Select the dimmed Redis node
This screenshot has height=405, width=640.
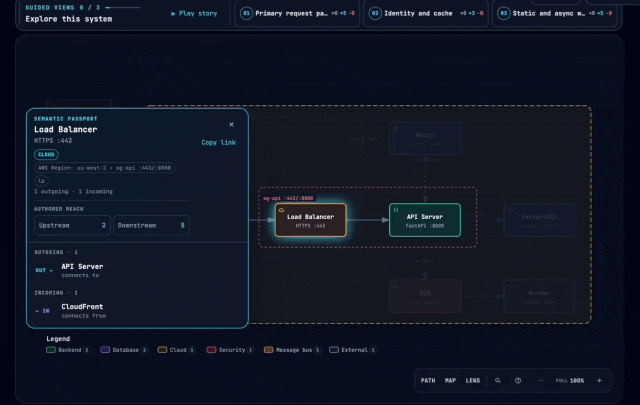click(x=425, y=138)
